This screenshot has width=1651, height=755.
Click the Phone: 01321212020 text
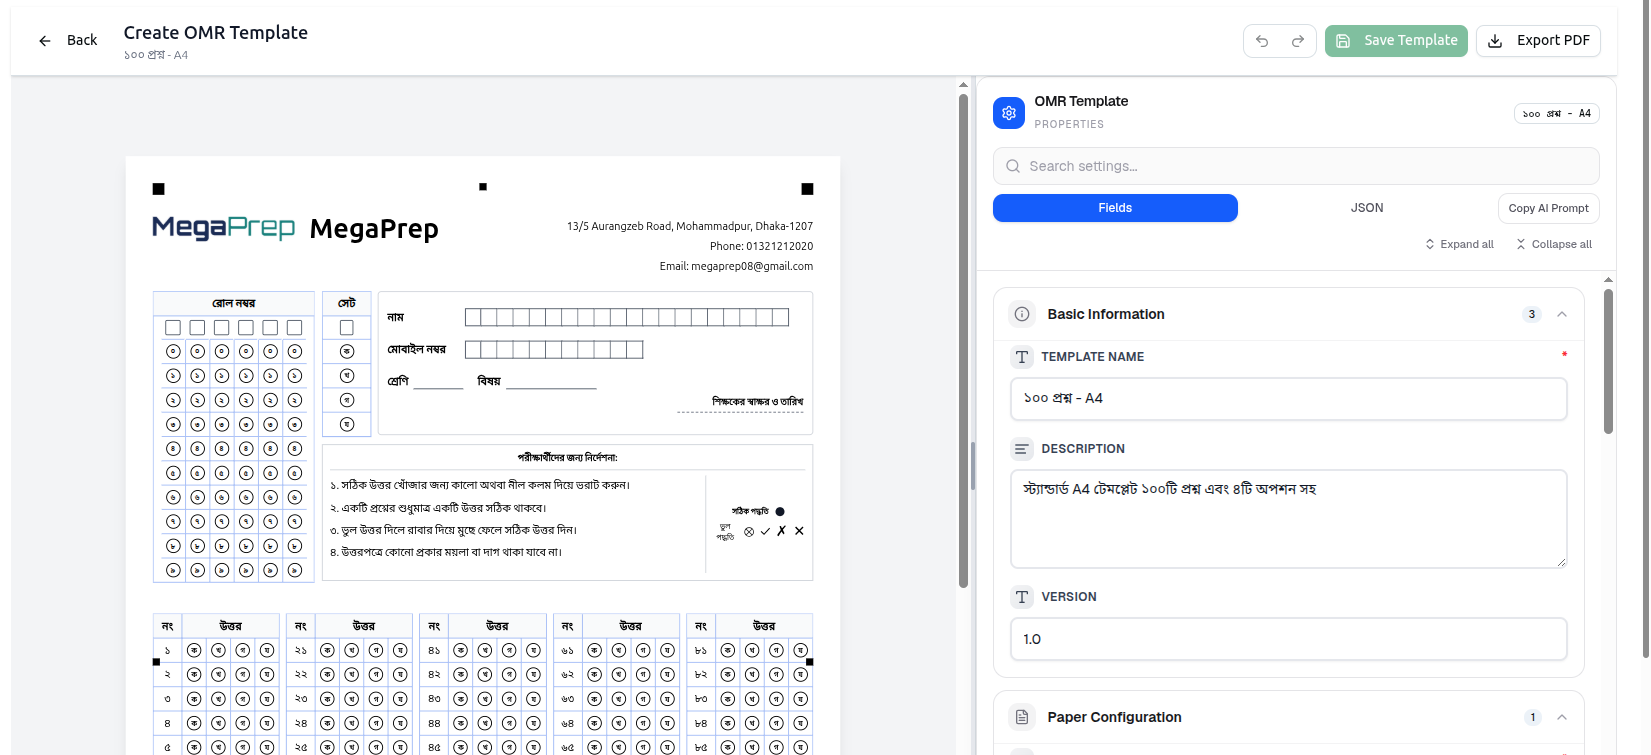point(761,246)
